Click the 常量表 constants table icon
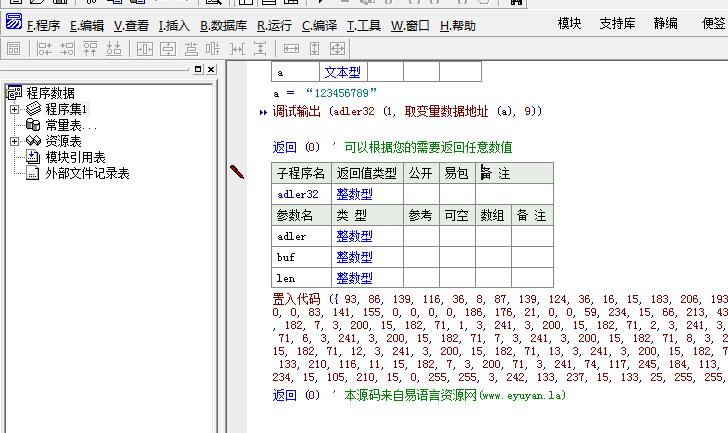Screen dimensions: 728x433 pos(33,126)
